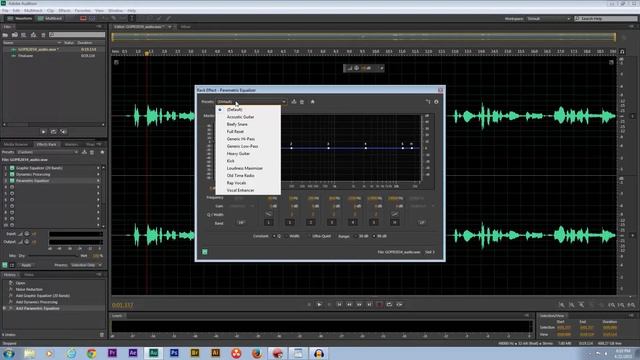The width and height of the screenshot is (640, 360).
Task: Pick the Rap Vocals preset
Action: coord(236,183)
